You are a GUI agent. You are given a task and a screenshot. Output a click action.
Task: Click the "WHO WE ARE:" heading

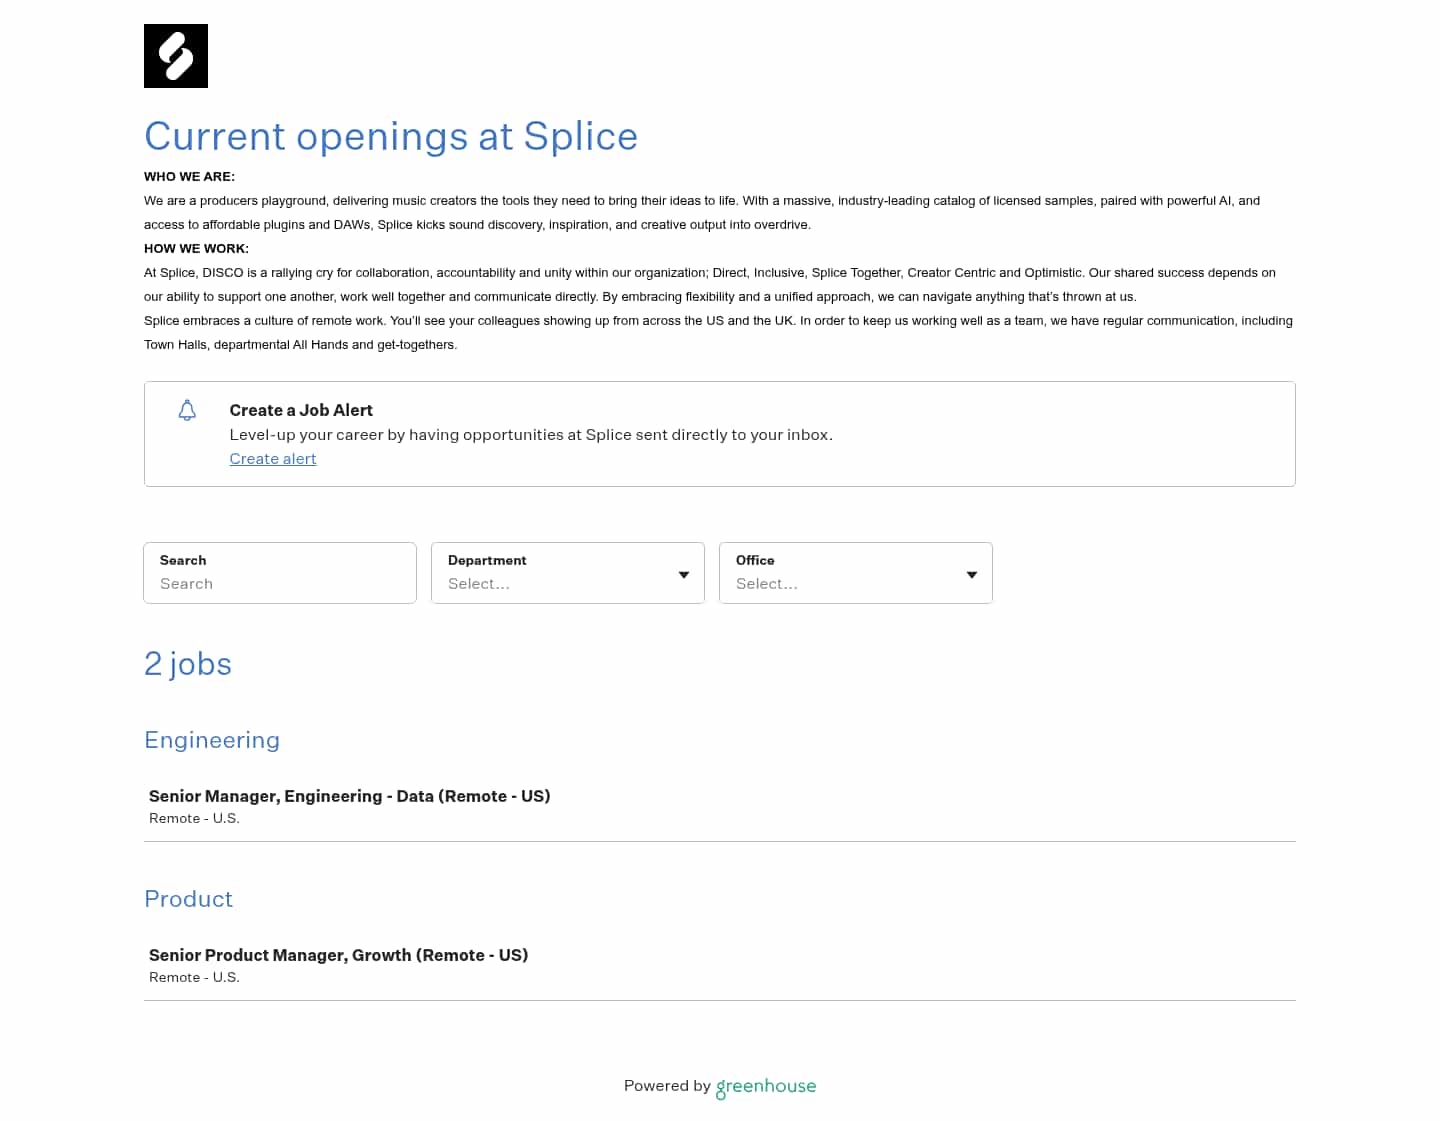190,177
